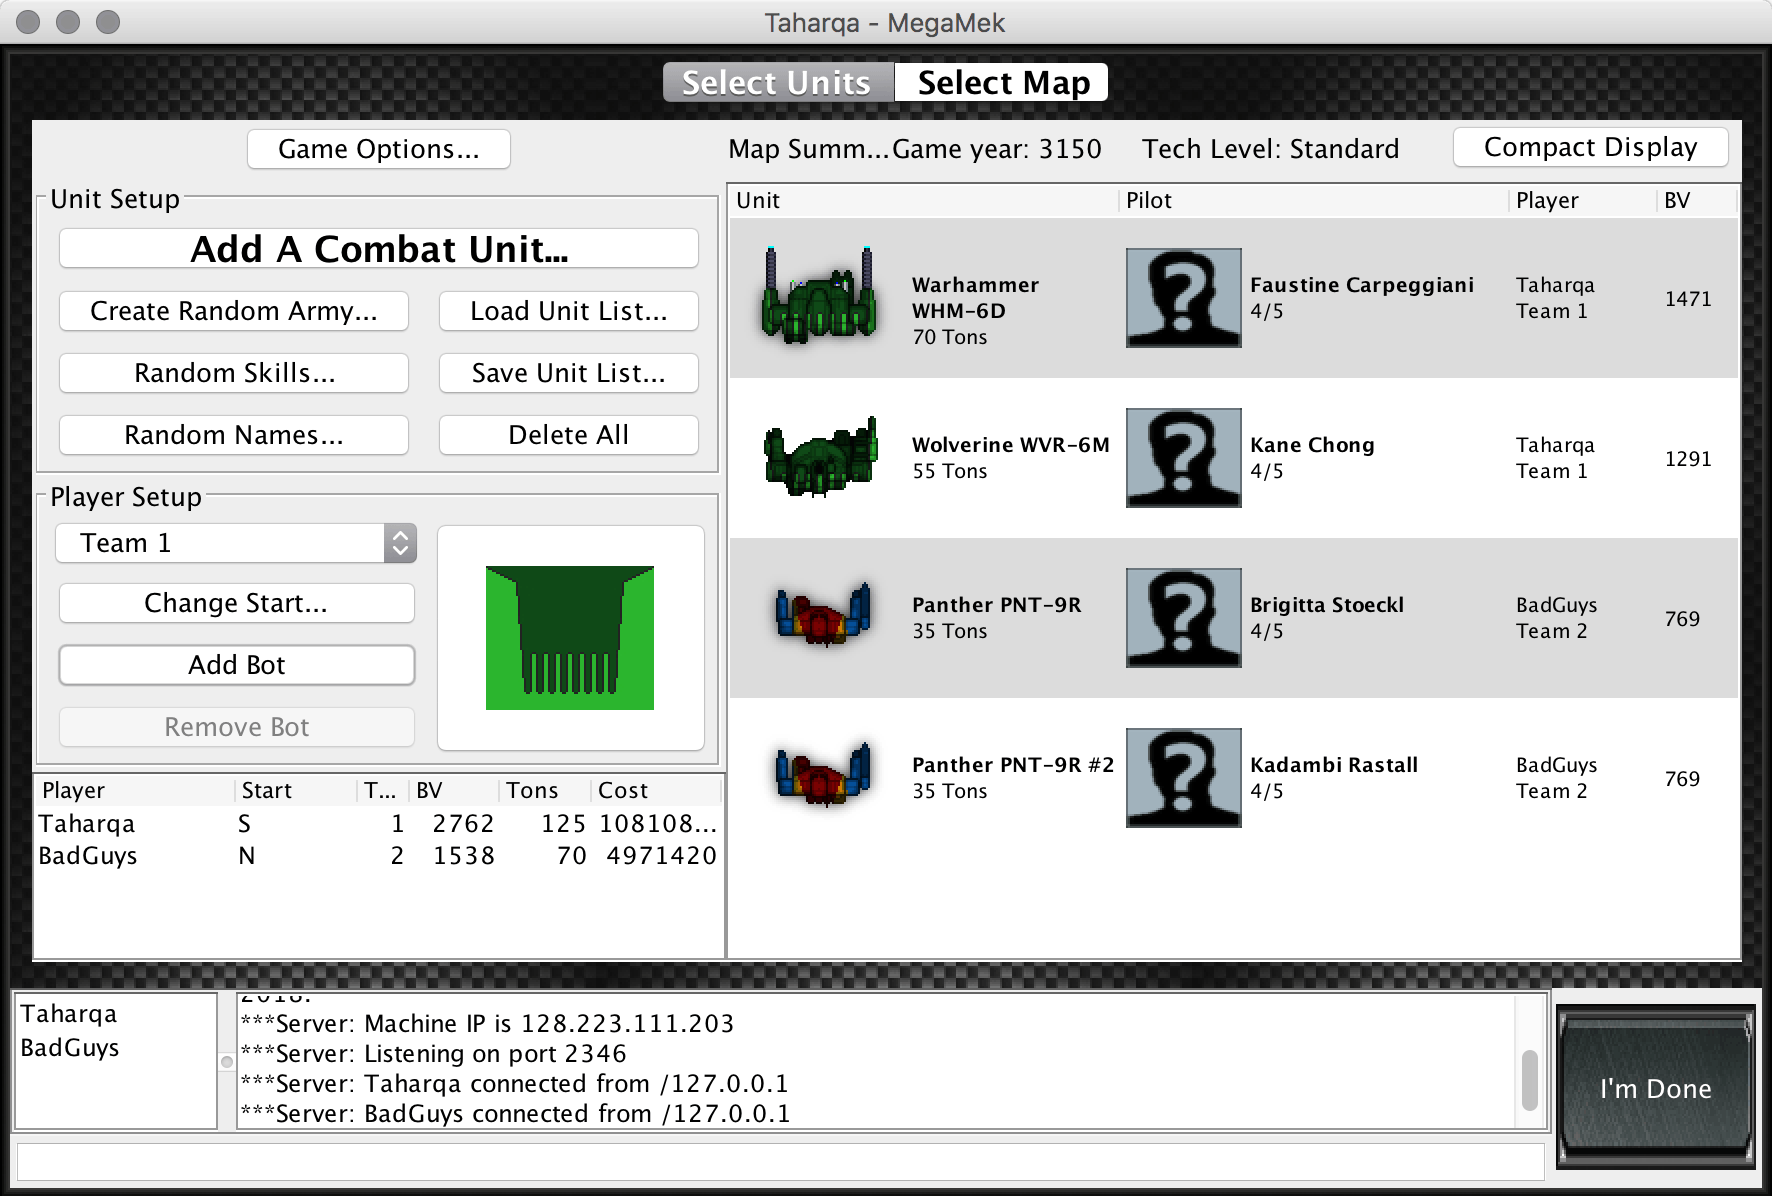Image resolution: width=1772 pixels, height=1196 pixels.
Task: Click the Tons column header in player table
Action: [545, 790]
